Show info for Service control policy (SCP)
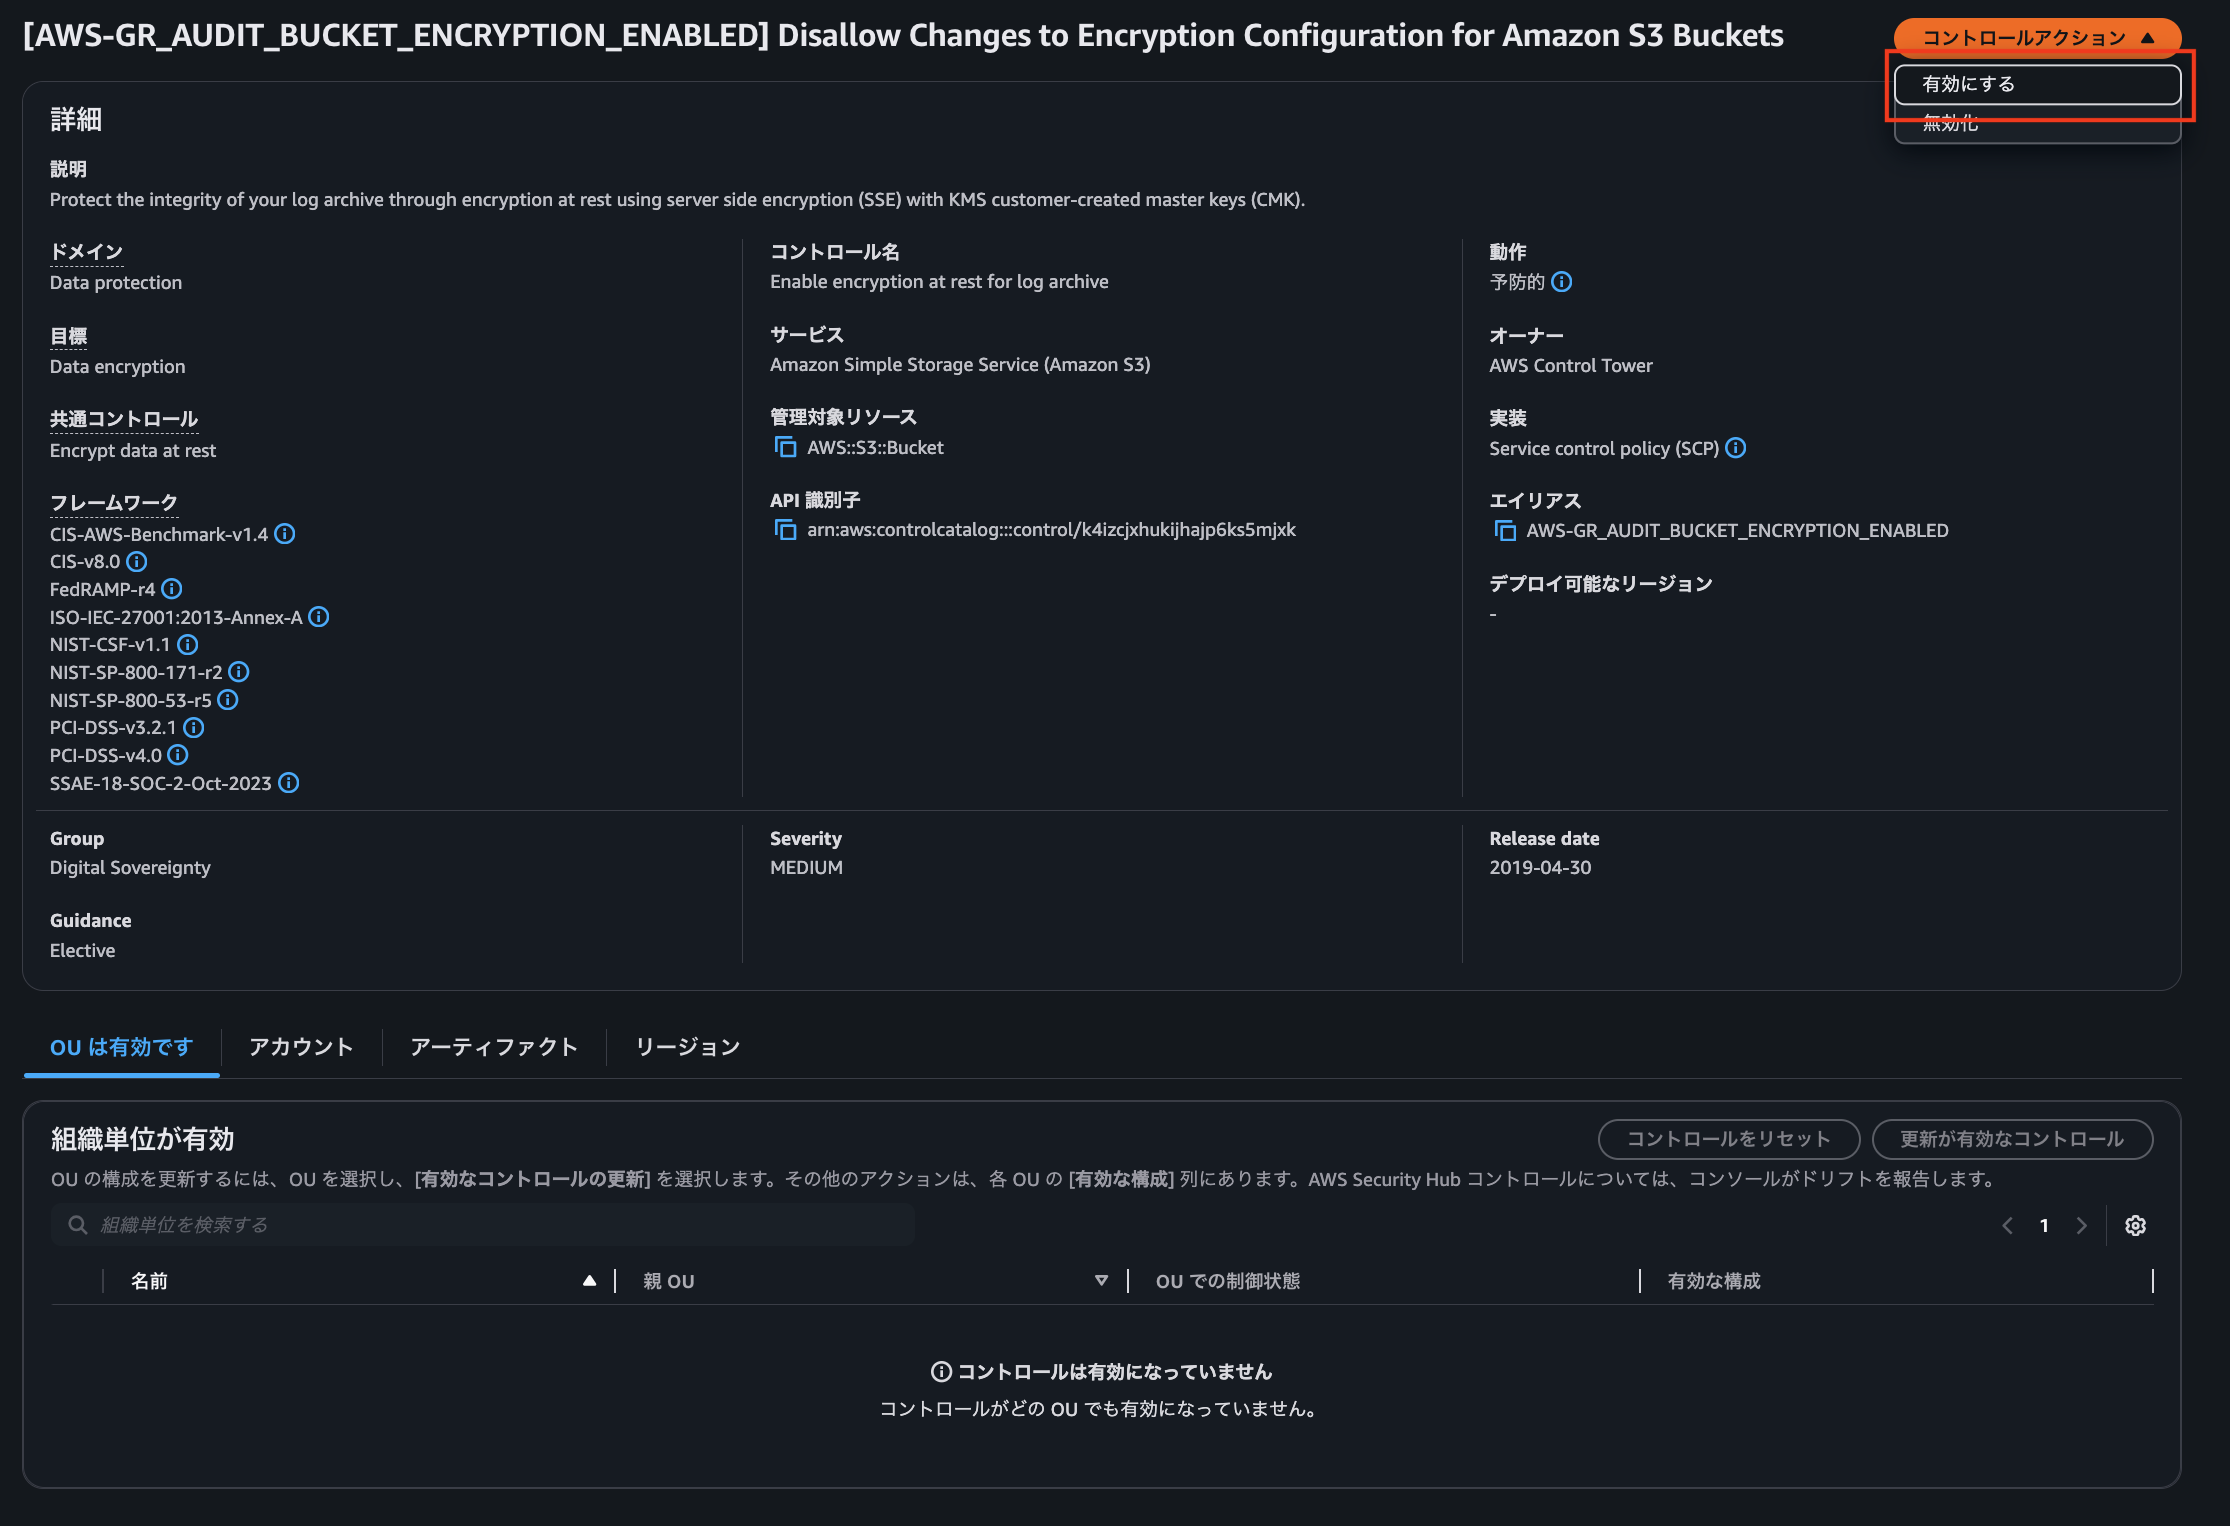The height and width of the screenshot is (1526, 2230). point(1736,448)
